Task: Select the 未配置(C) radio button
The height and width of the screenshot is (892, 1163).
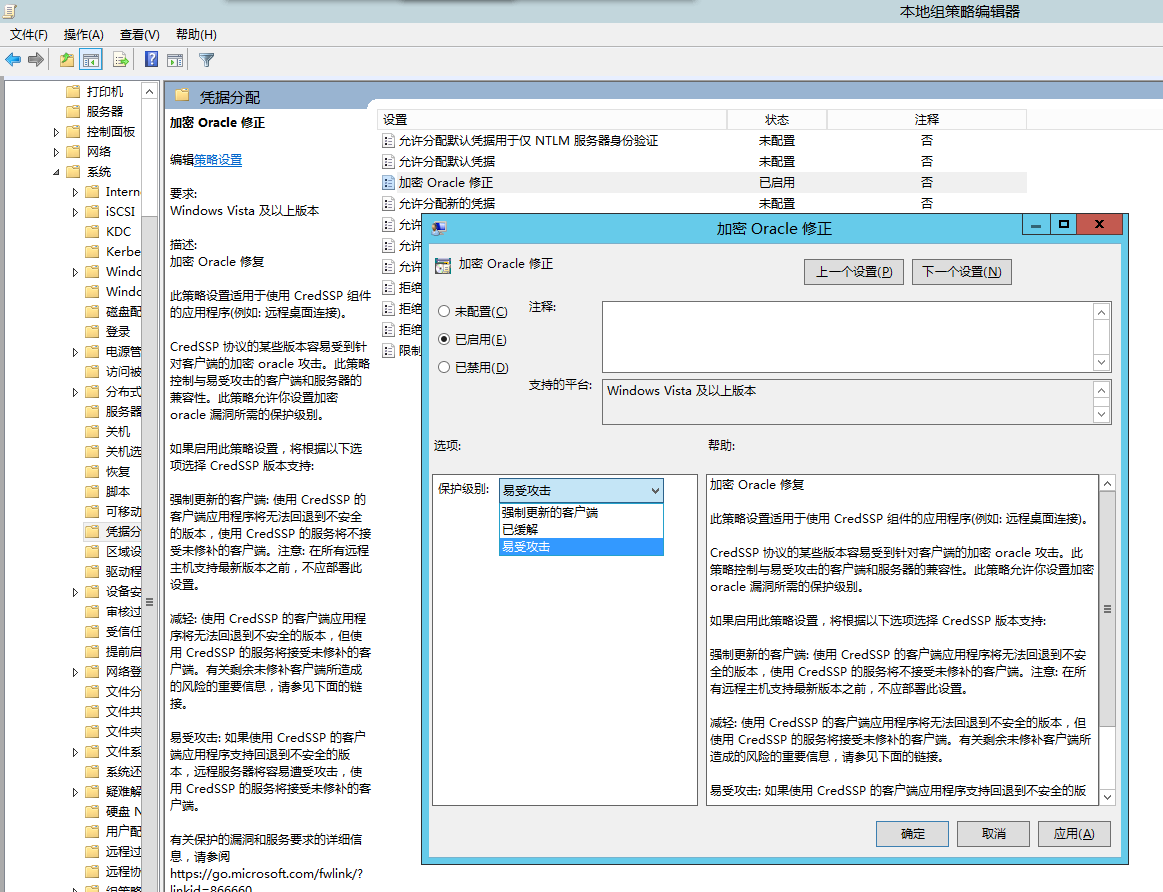Action: tap(444, 311)
